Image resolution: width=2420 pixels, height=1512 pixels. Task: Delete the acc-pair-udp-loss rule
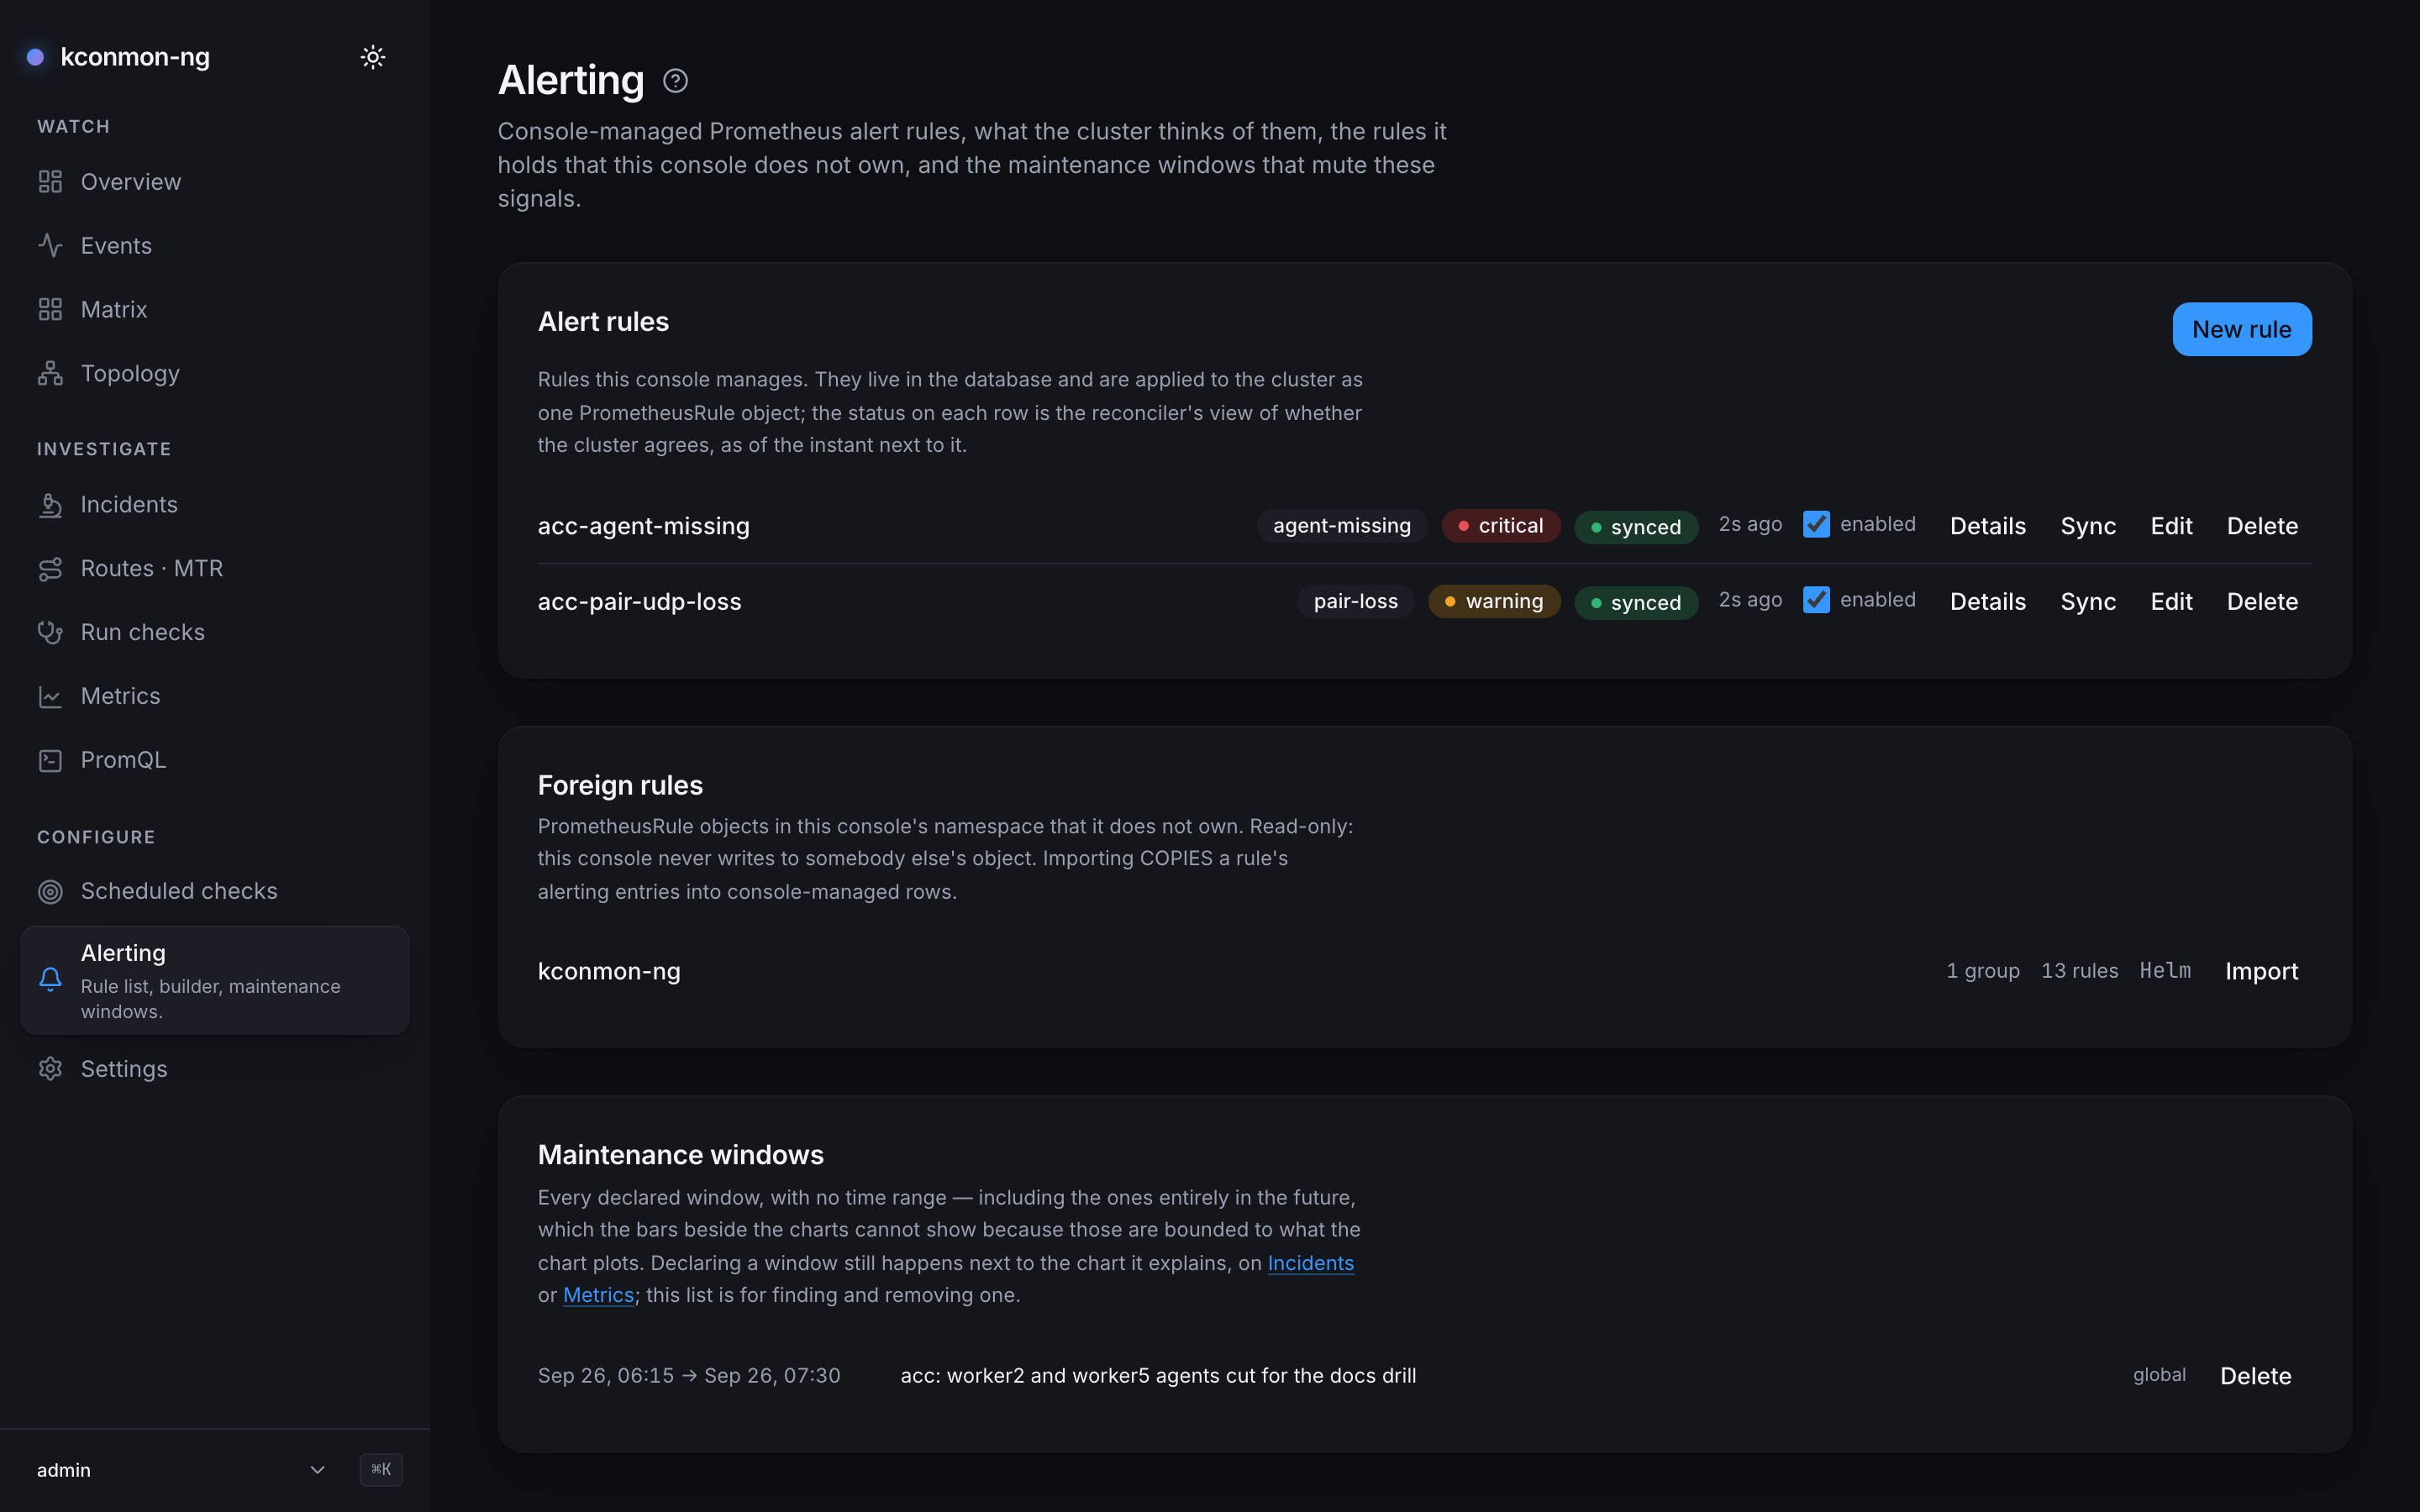pos(2262,602)
